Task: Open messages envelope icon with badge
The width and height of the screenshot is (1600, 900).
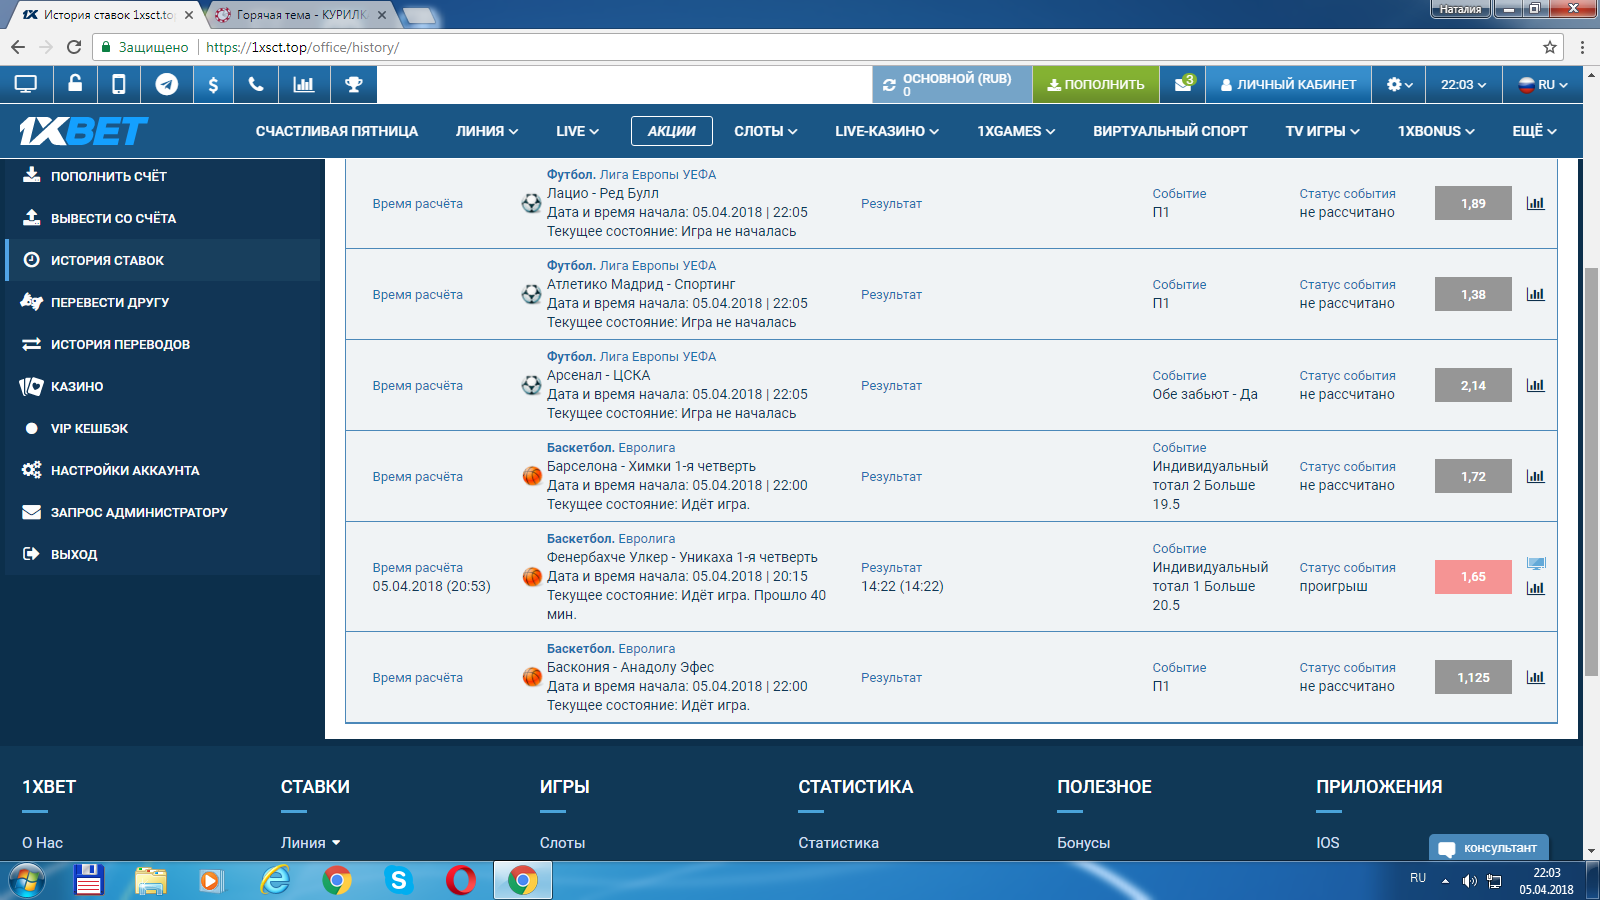Action: point(1183,85)
